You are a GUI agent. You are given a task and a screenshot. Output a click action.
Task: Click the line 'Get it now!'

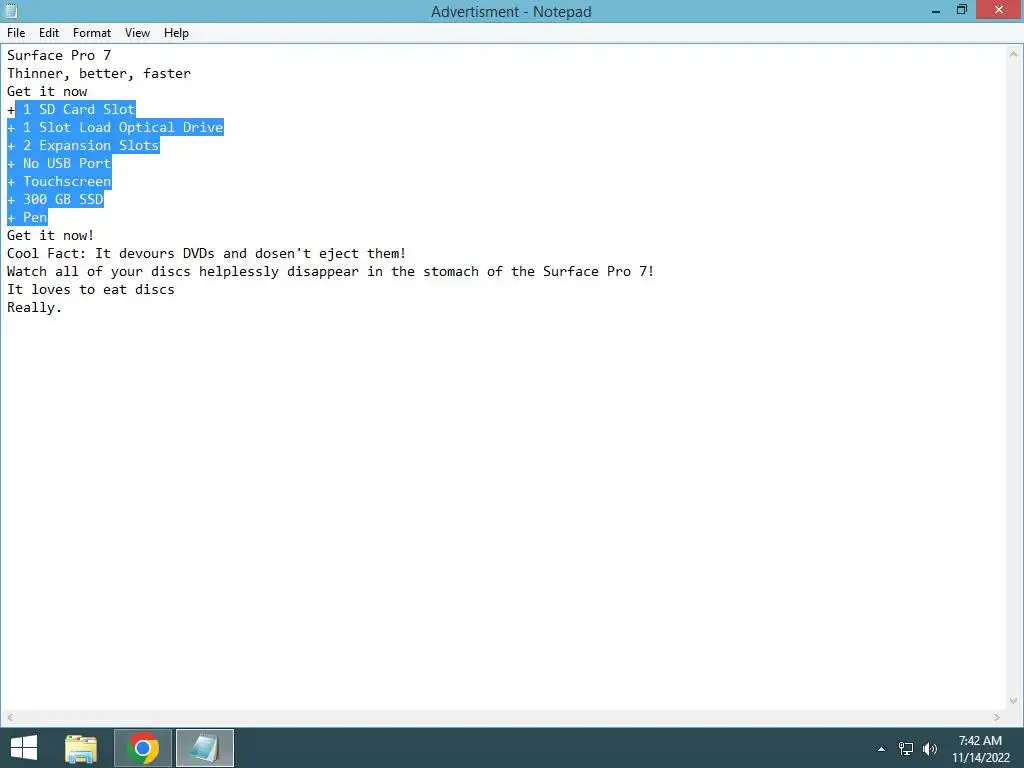pos(50,235)
